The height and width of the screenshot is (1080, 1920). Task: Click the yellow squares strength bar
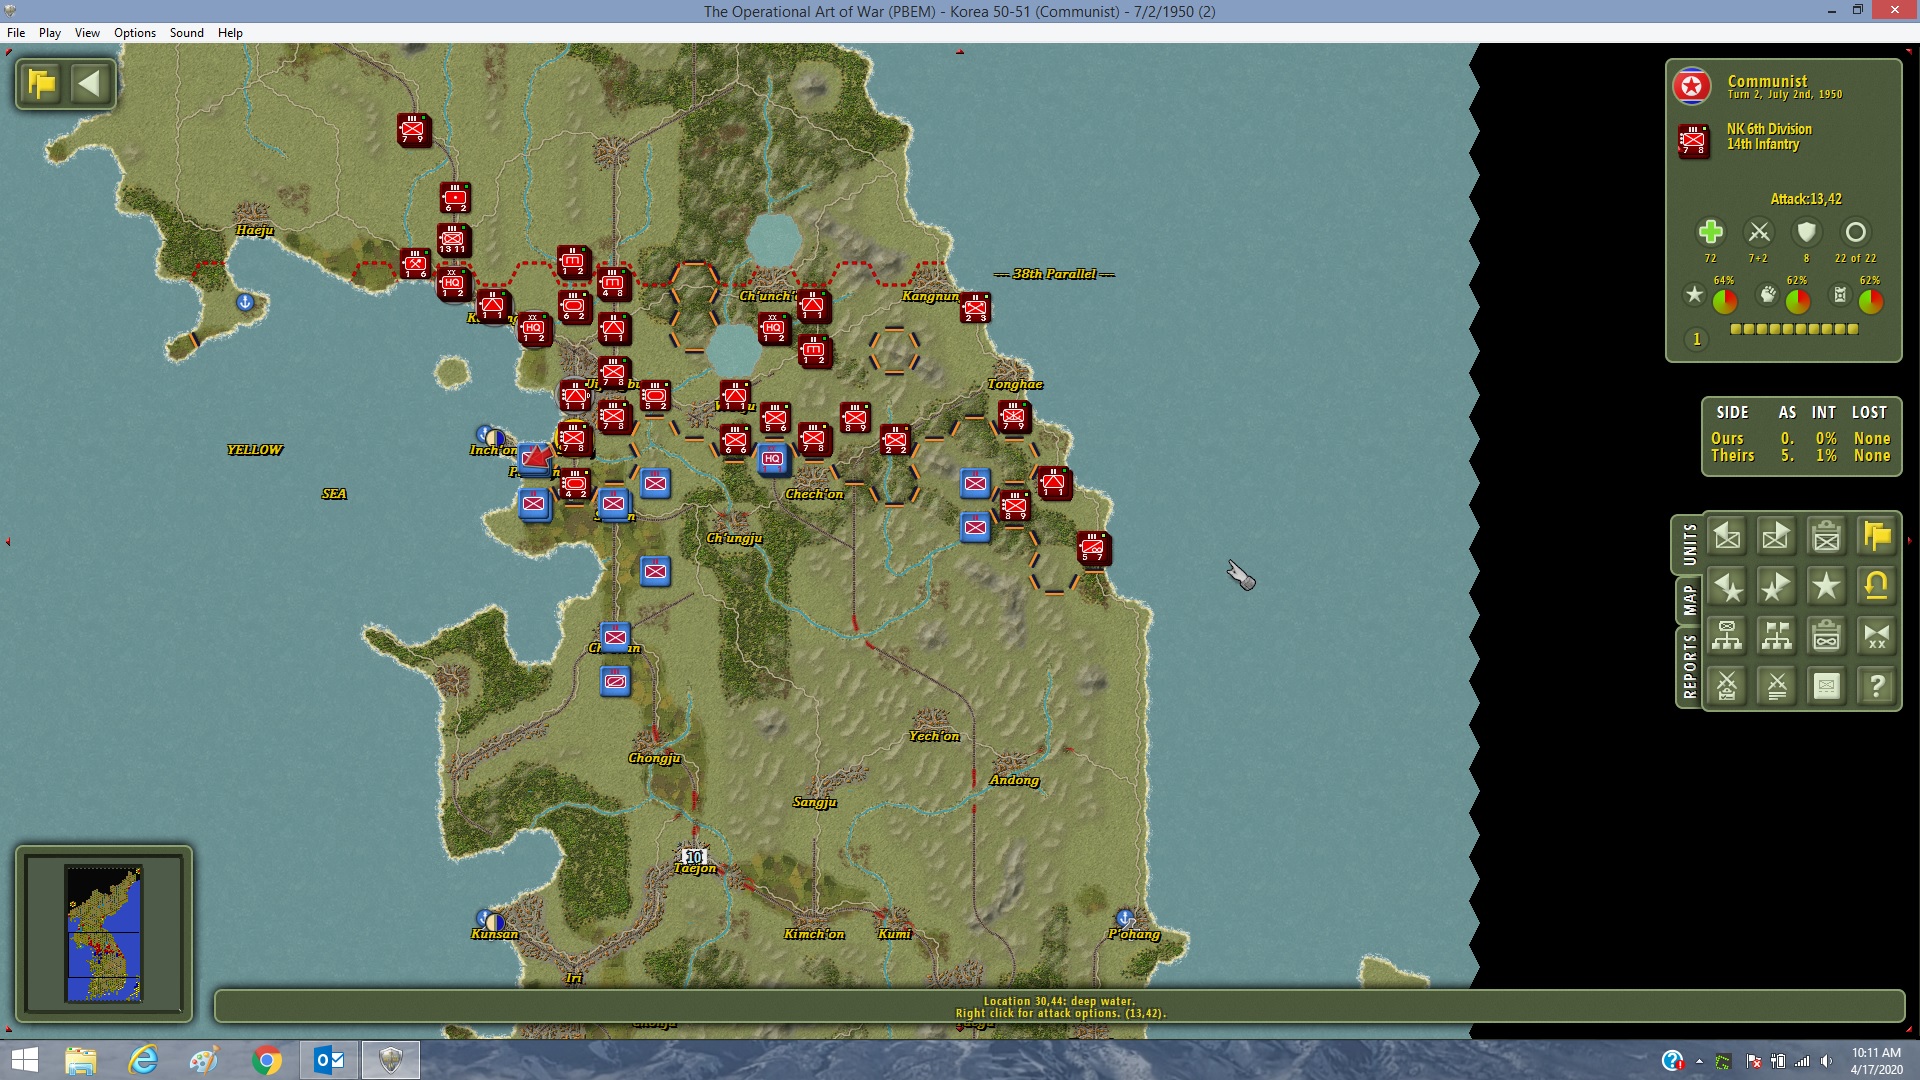coord(1794,329)
